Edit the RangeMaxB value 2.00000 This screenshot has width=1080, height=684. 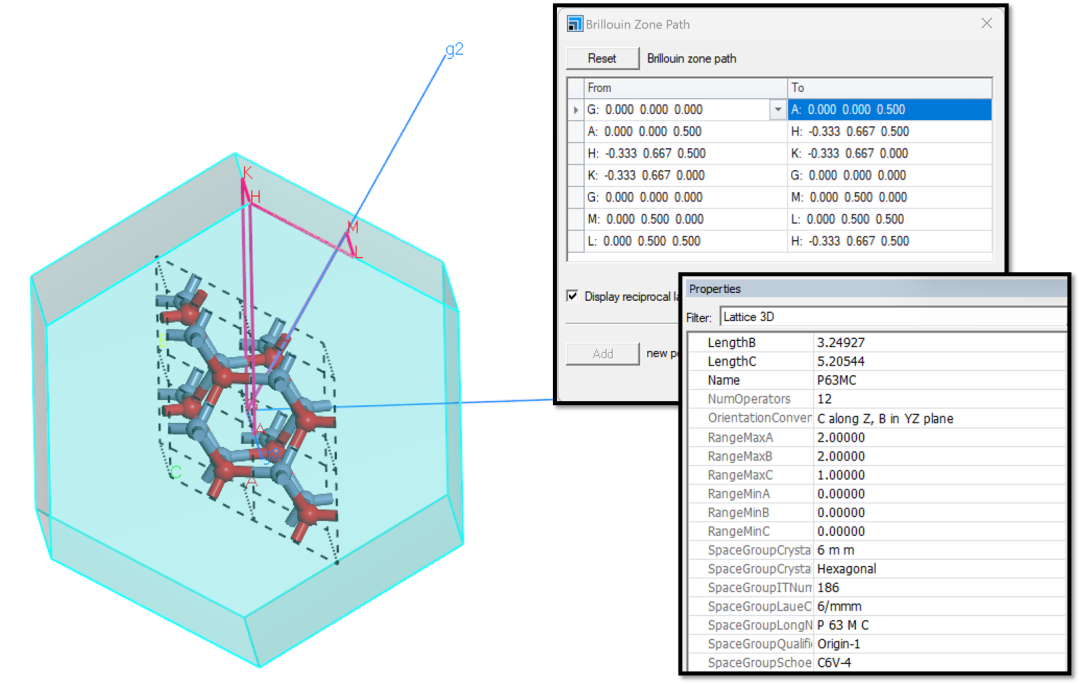939,456
